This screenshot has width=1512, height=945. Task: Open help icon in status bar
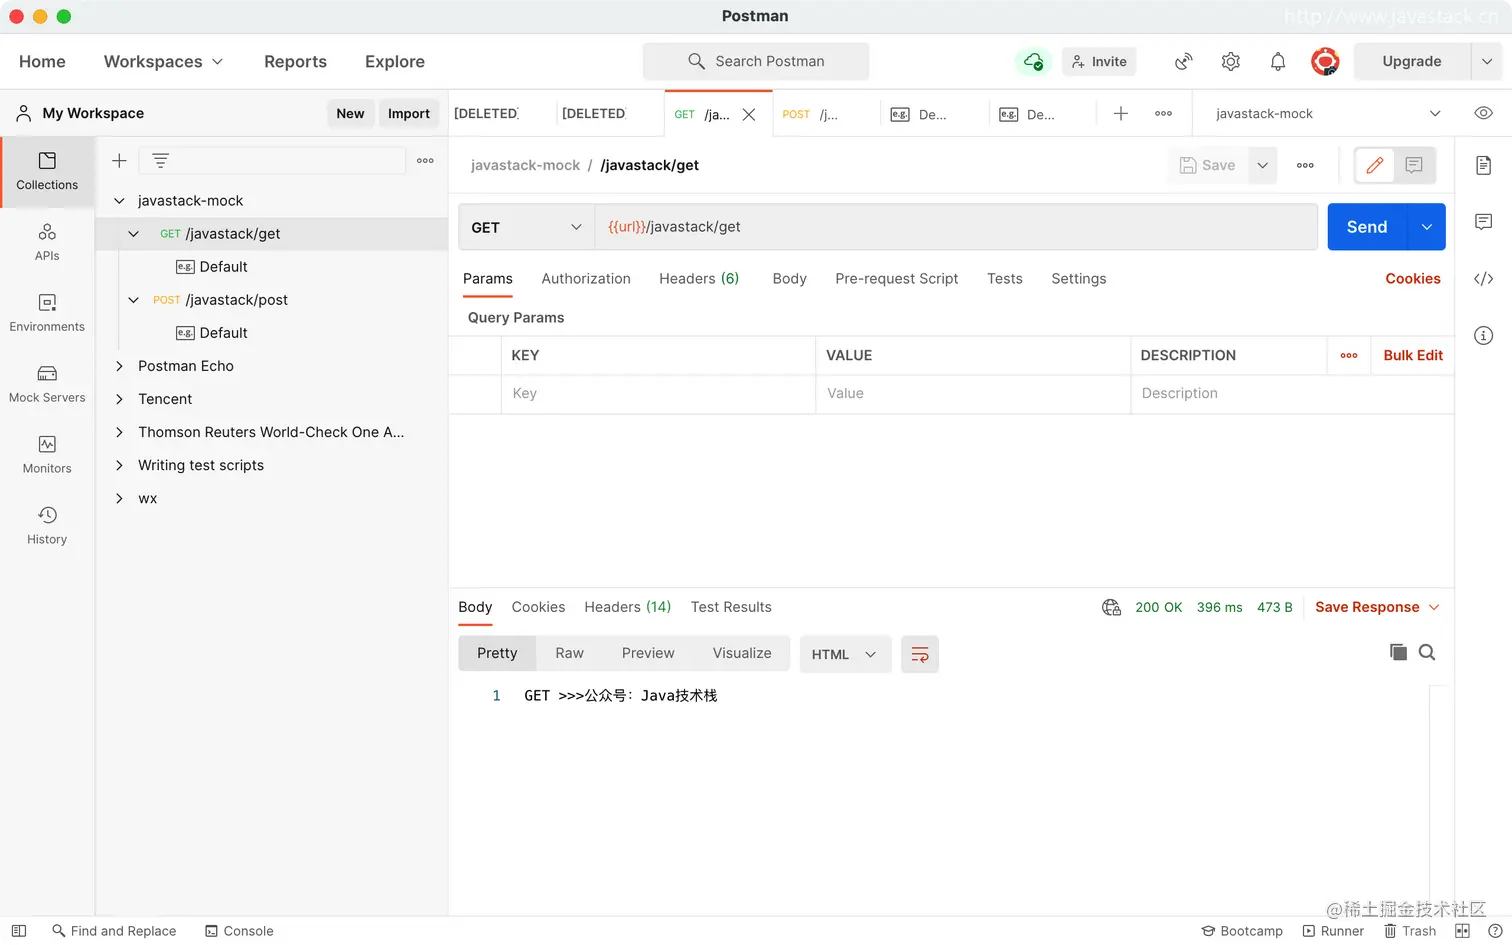[1494, 931]
